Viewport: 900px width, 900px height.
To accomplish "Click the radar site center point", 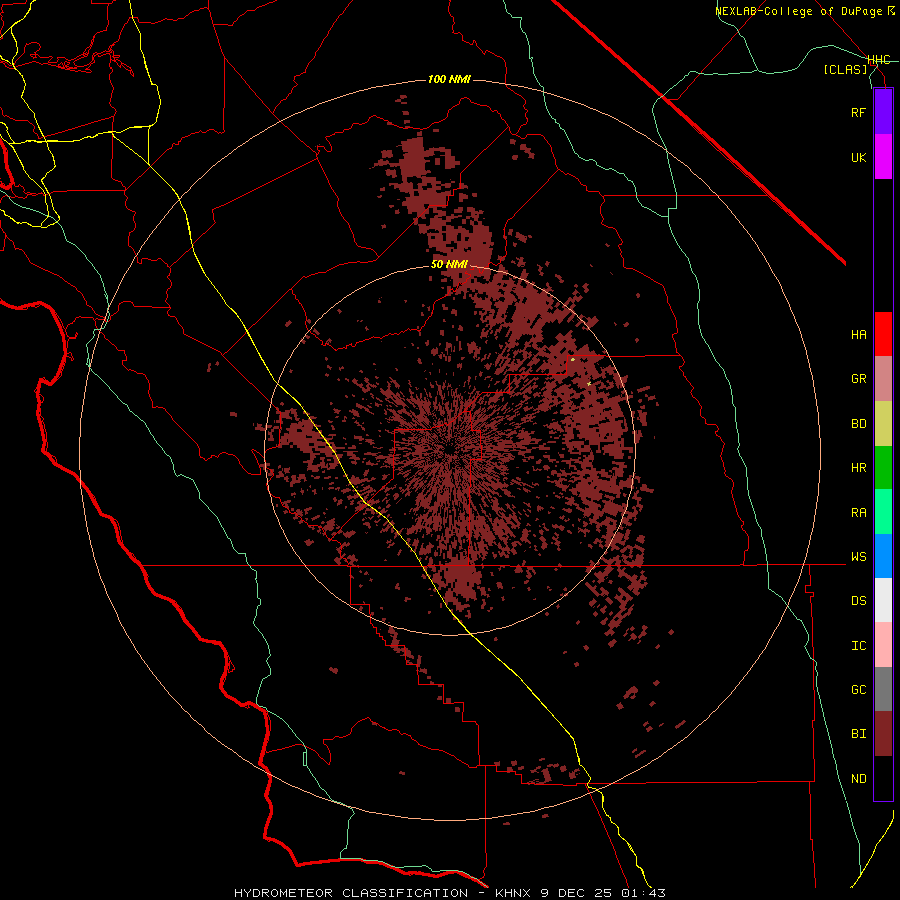I will pos(450,451).
